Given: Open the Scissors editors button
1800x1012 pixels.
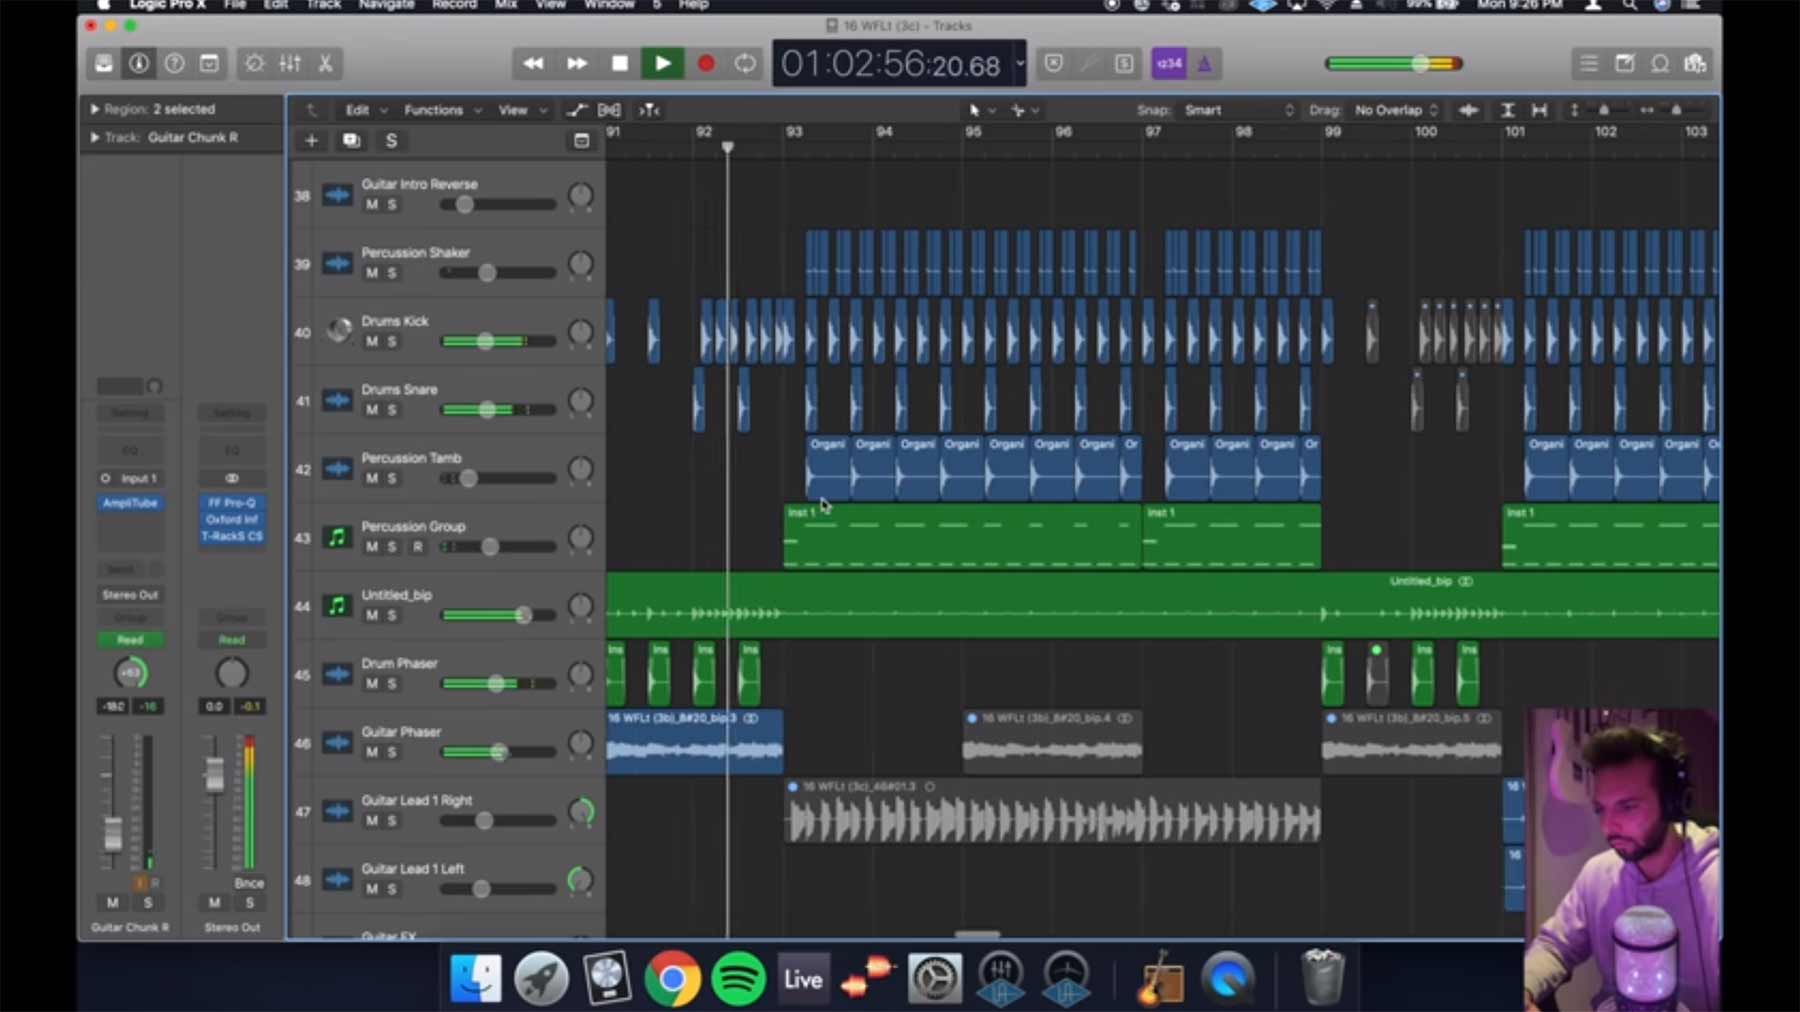Looking at the screenshot, I should (x=325, y=64).
